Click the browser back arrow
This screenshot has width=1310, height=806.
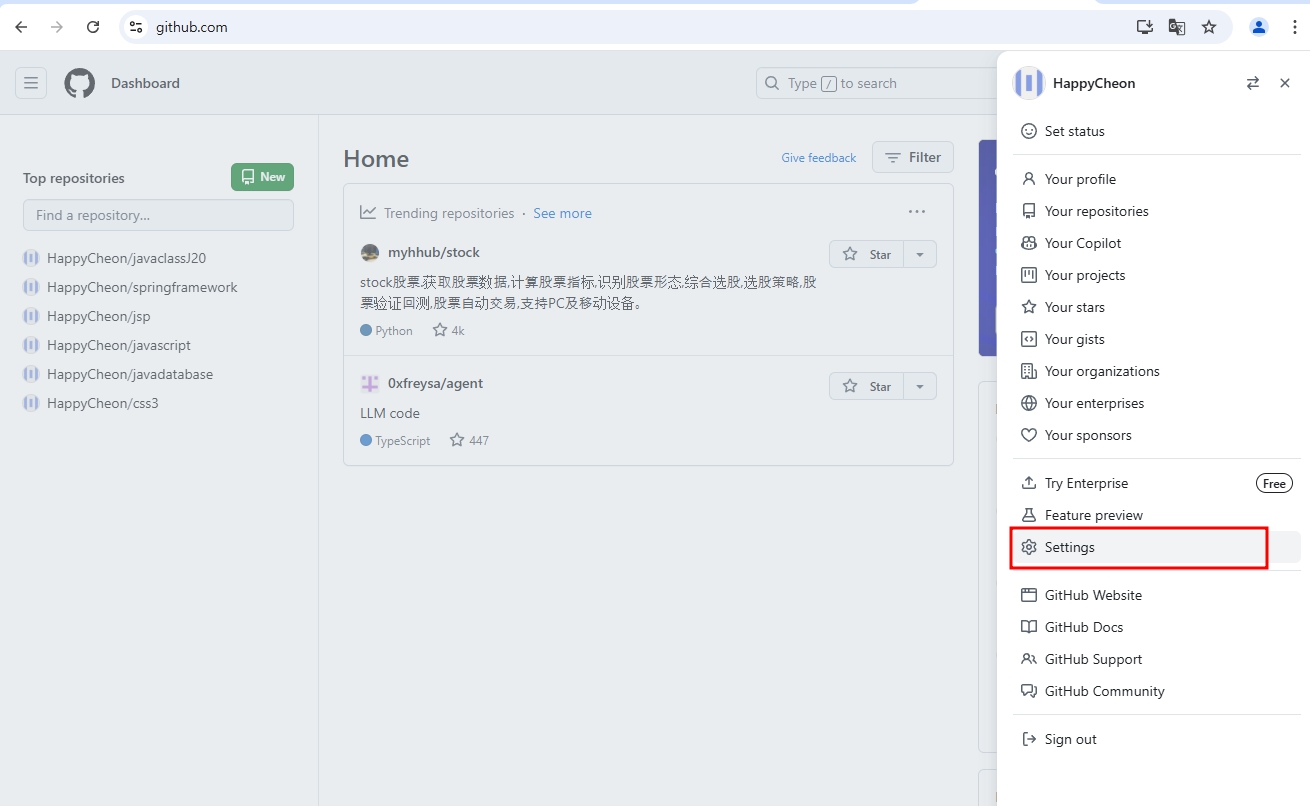click(x=21, y=27)
